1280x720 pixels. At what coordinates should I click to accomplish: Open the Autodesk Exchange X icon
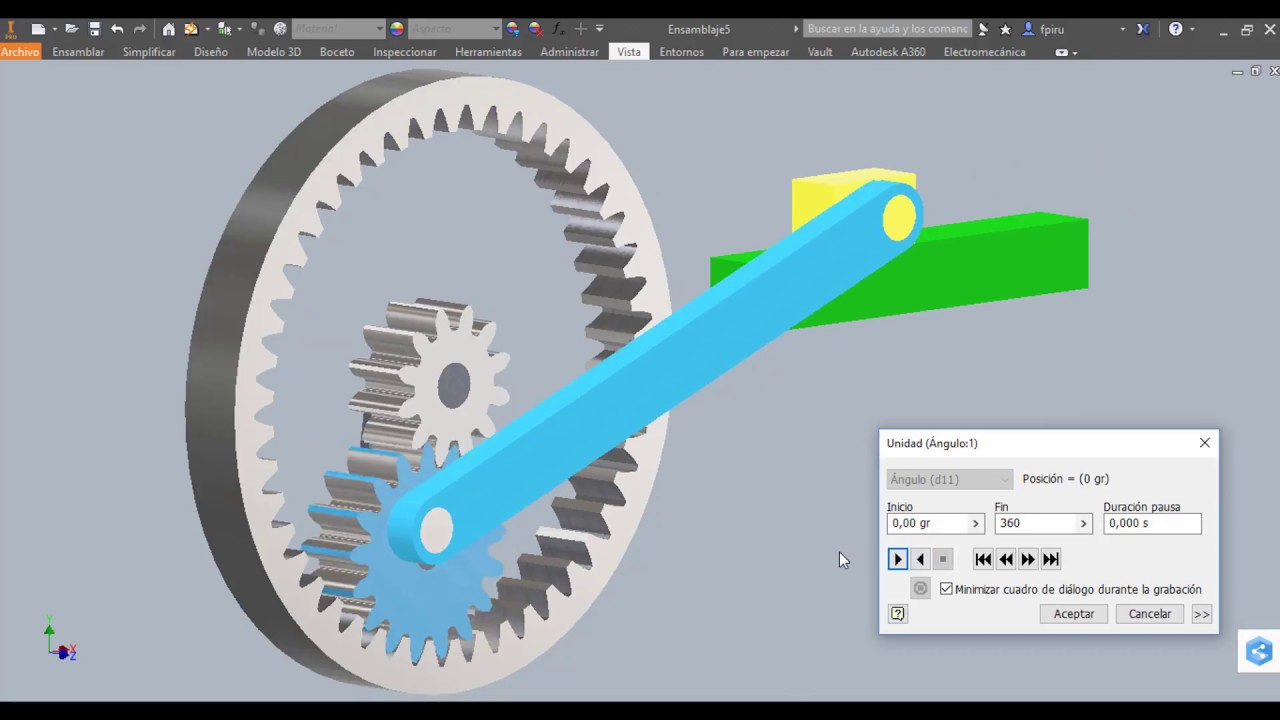[x=1143, y=29]
